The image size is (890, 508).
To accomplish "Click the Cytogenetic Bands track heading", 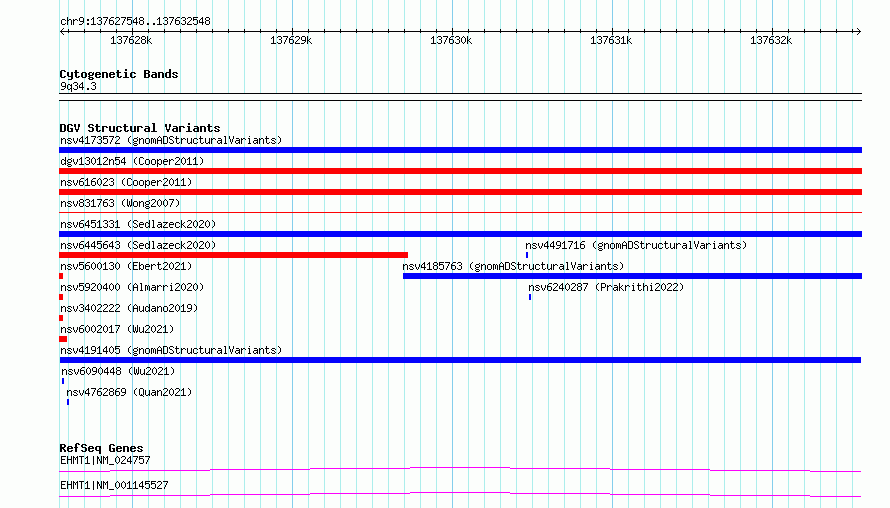I will 119,74.
